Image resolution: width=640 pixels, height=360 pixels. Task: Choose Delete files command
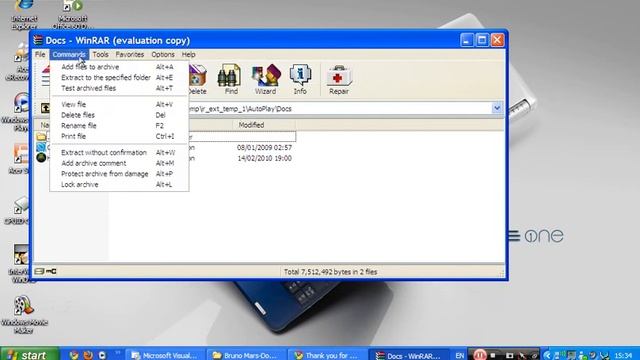click(119, 115)
